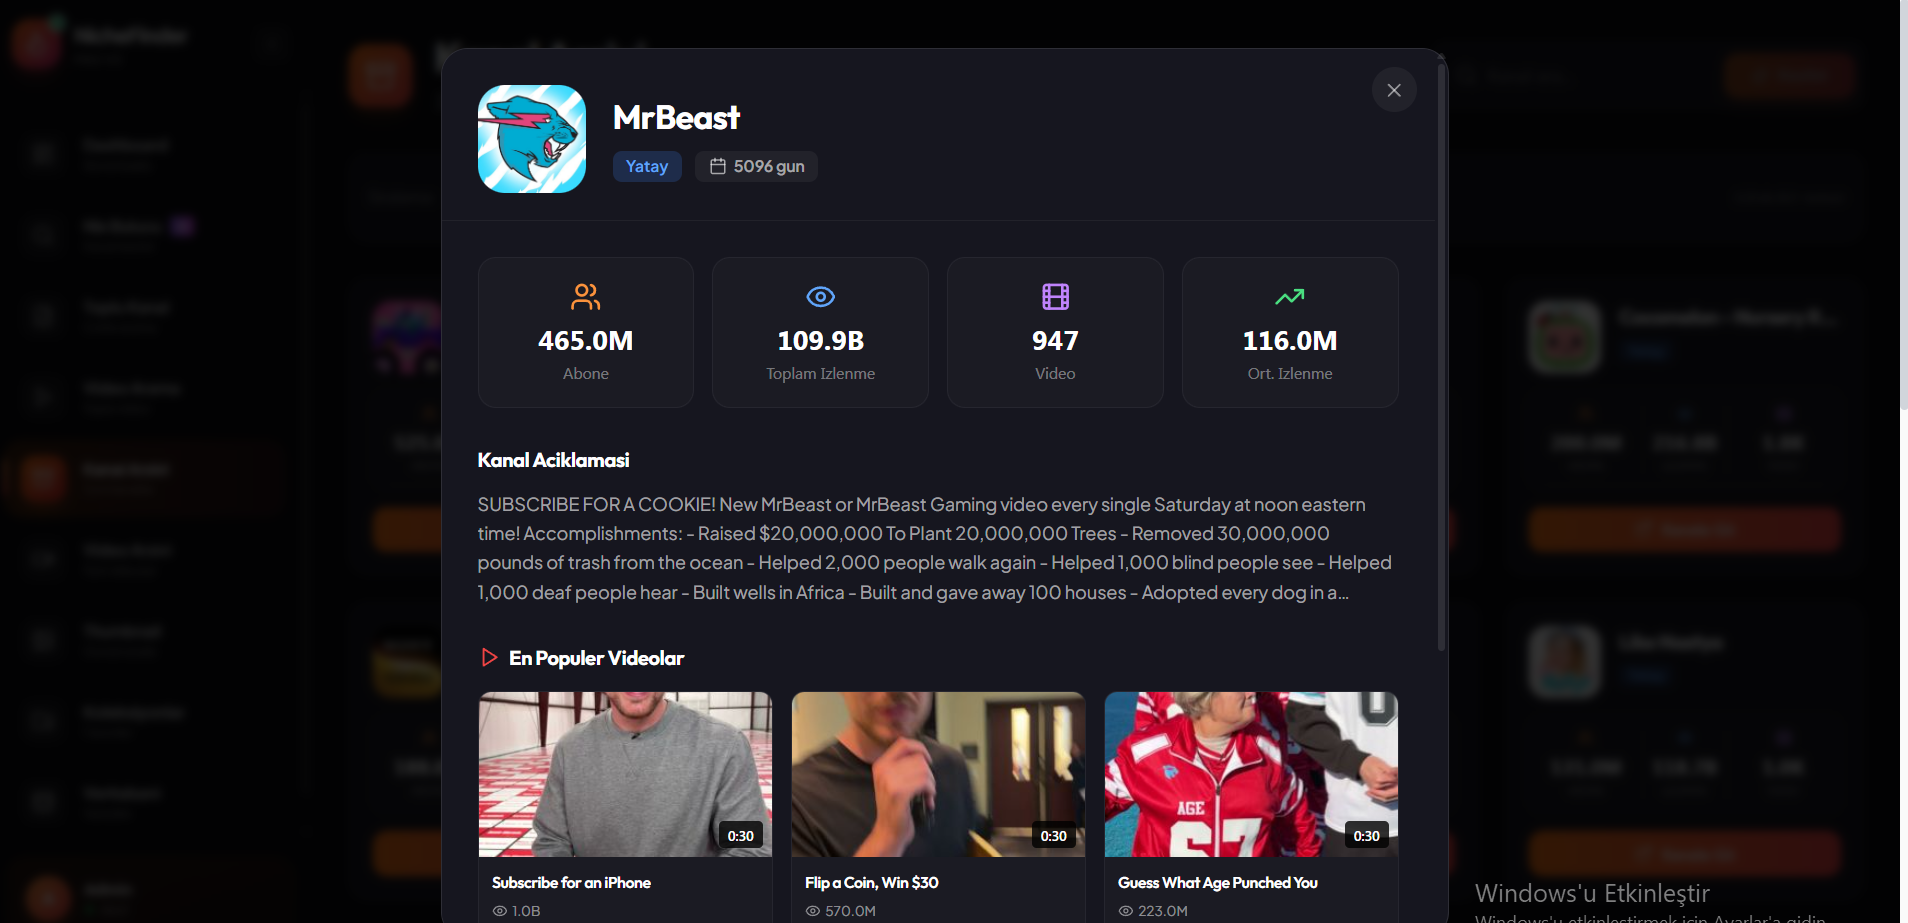Click the eye icon next to 1.0B views
Viewport: 1908px width, 923px height.
(x=500, y=911)
